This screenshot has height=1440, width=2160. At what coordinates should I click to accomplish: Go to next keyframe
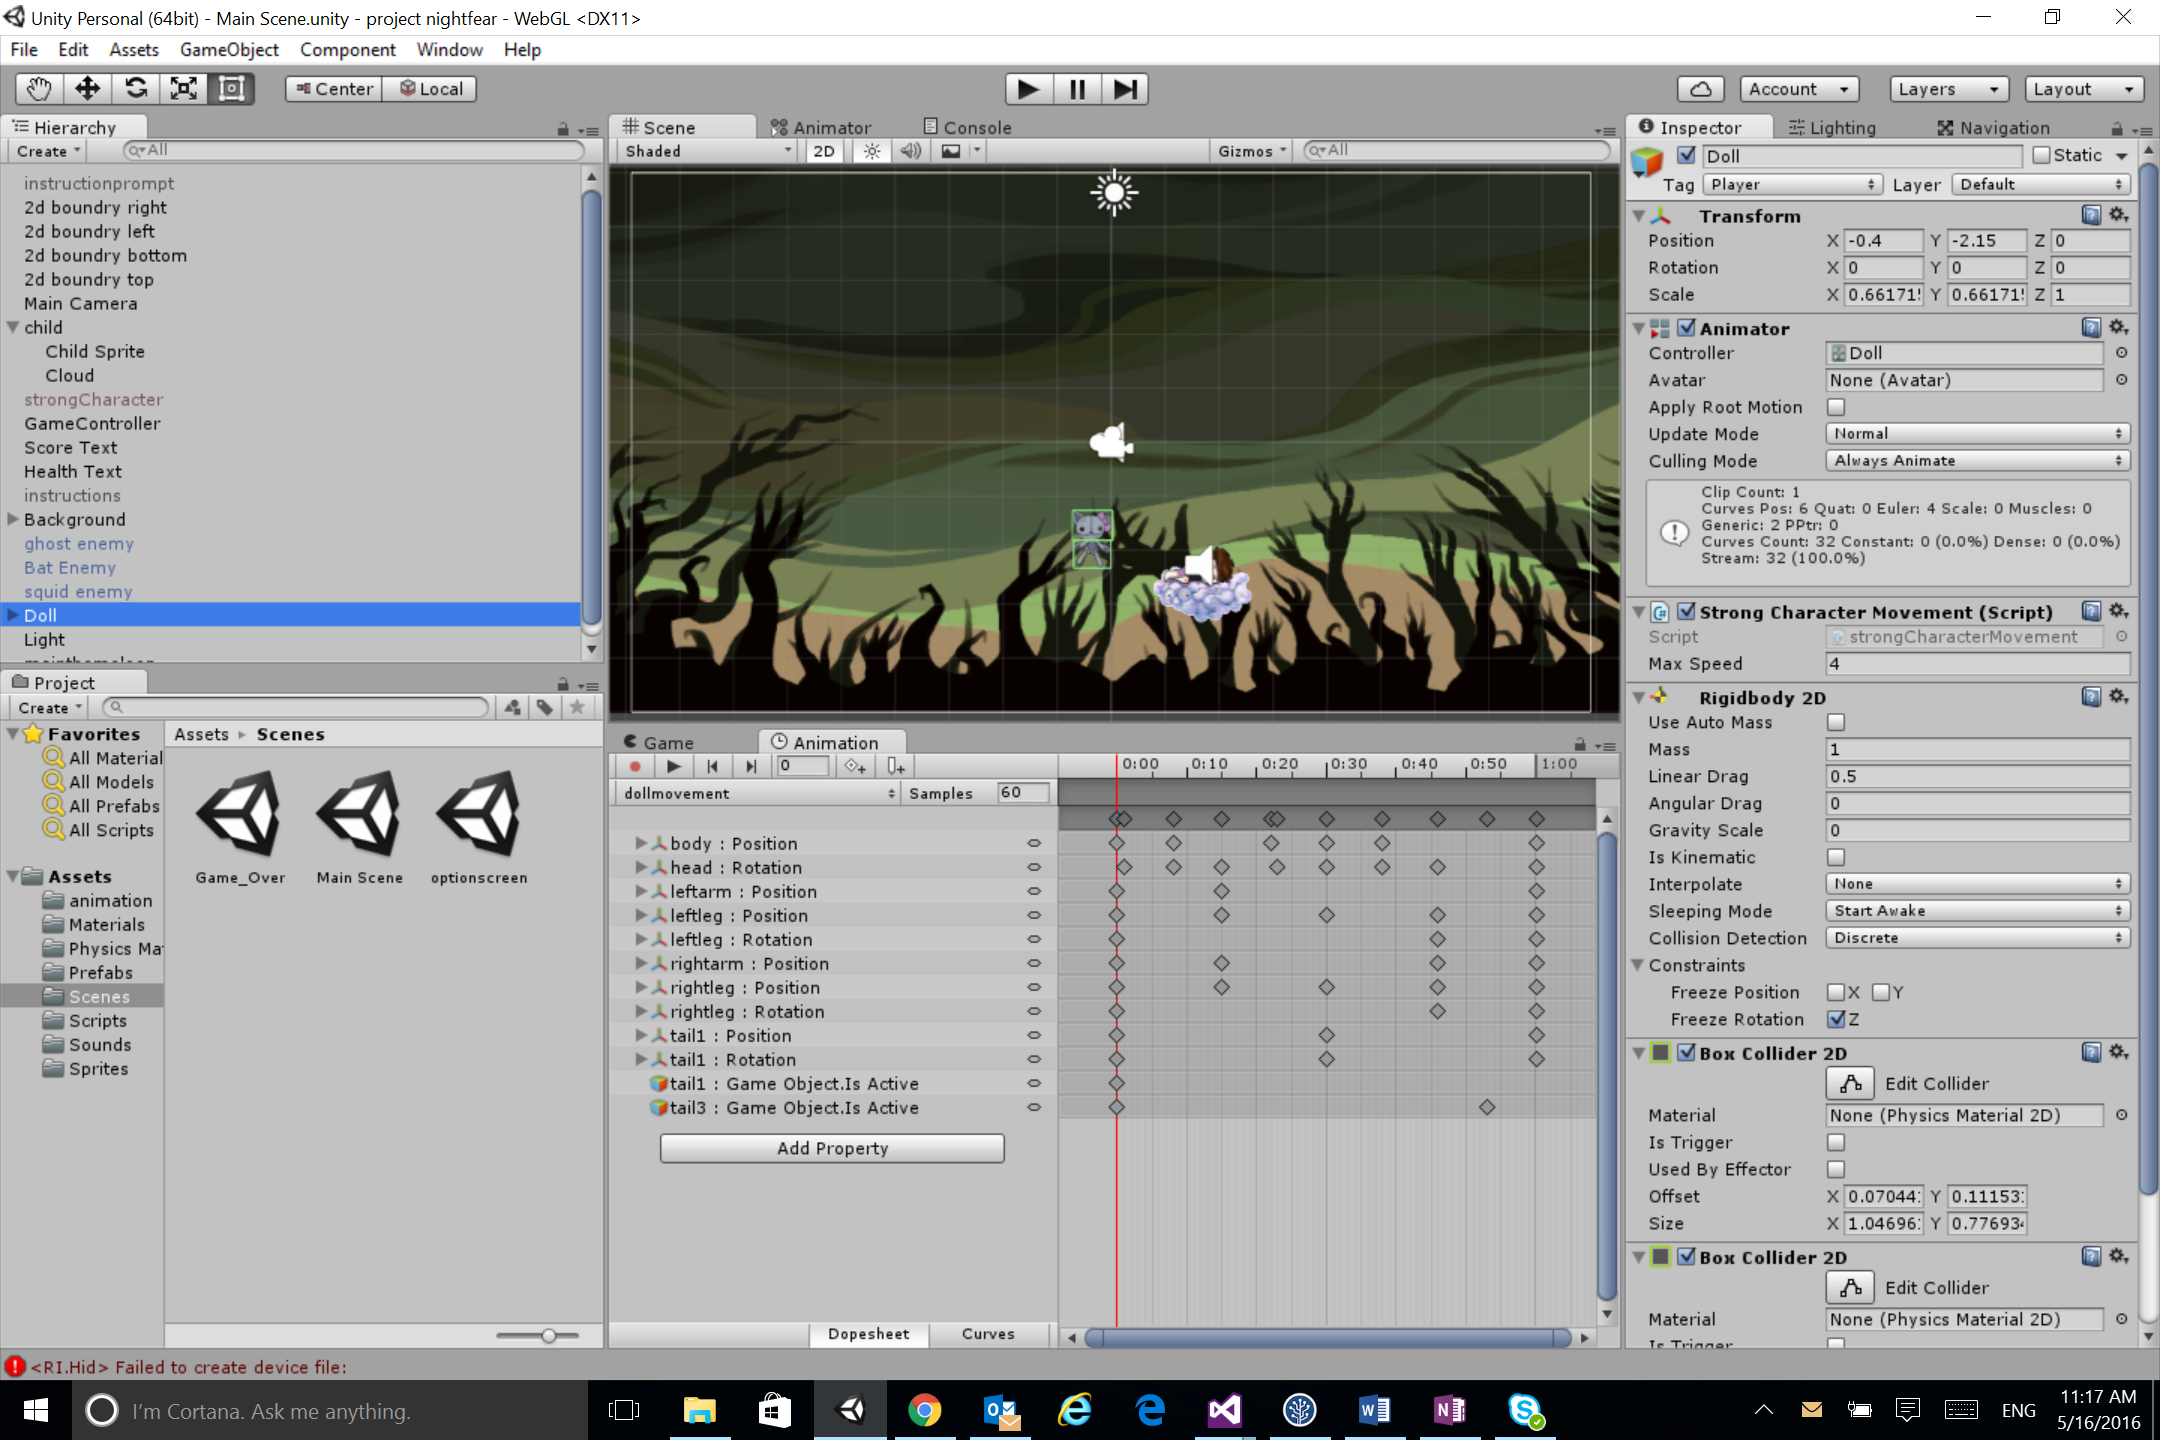tap(750, 766)
